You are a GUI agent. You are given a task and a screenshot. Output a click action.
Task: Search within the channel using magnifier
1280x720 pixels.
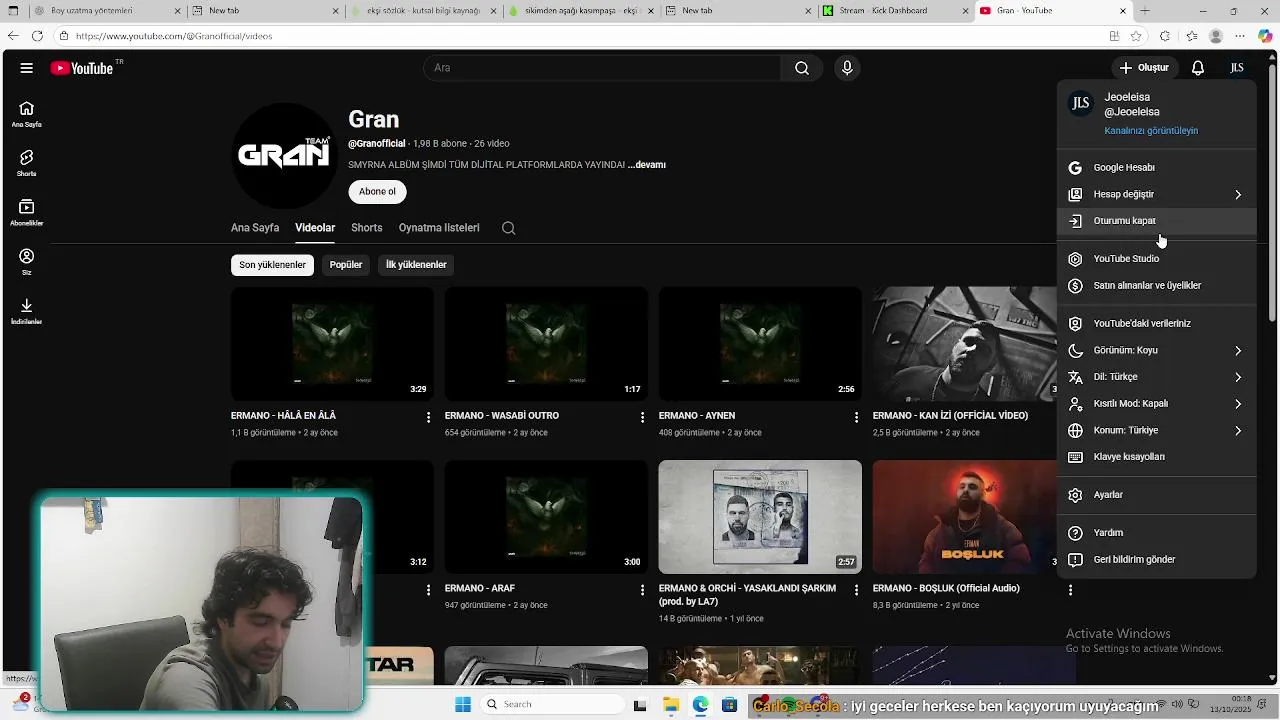(508, 228)
